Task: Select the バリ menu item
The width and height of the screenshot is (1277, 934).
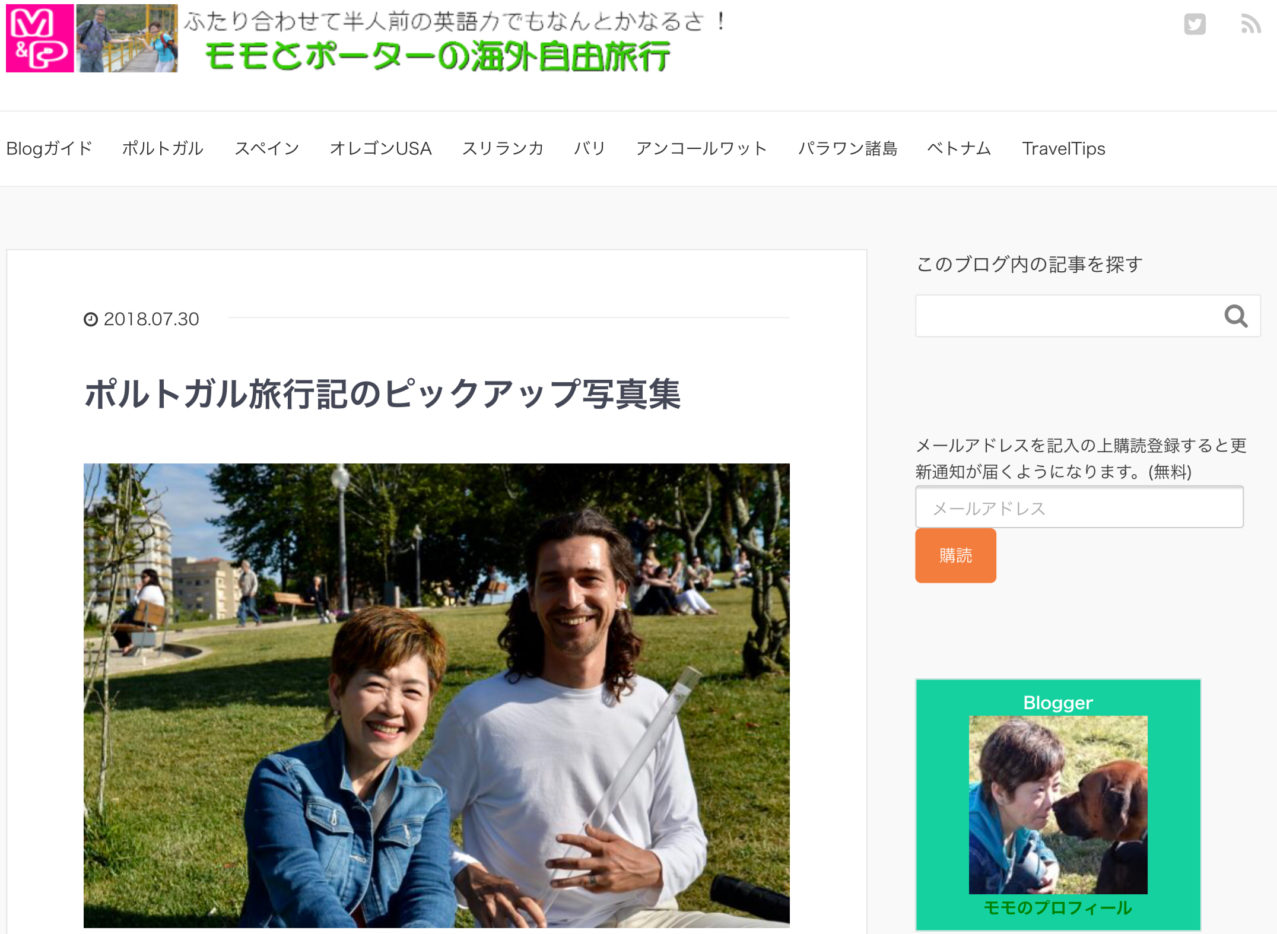Action: (589, 148)
